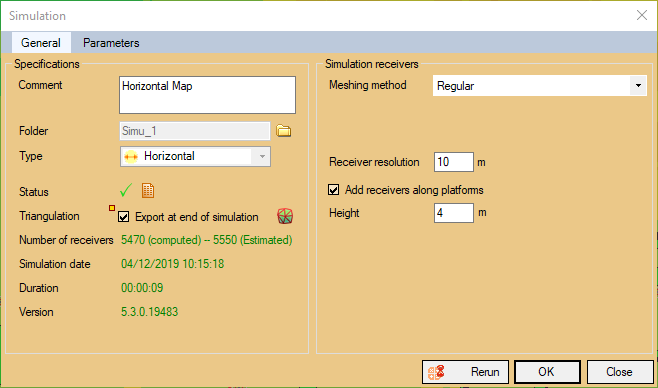Image resolution: width=658 pixels, height=388 pixels.
Task: Click the triangulation mesh export icon
Action: 285,216
